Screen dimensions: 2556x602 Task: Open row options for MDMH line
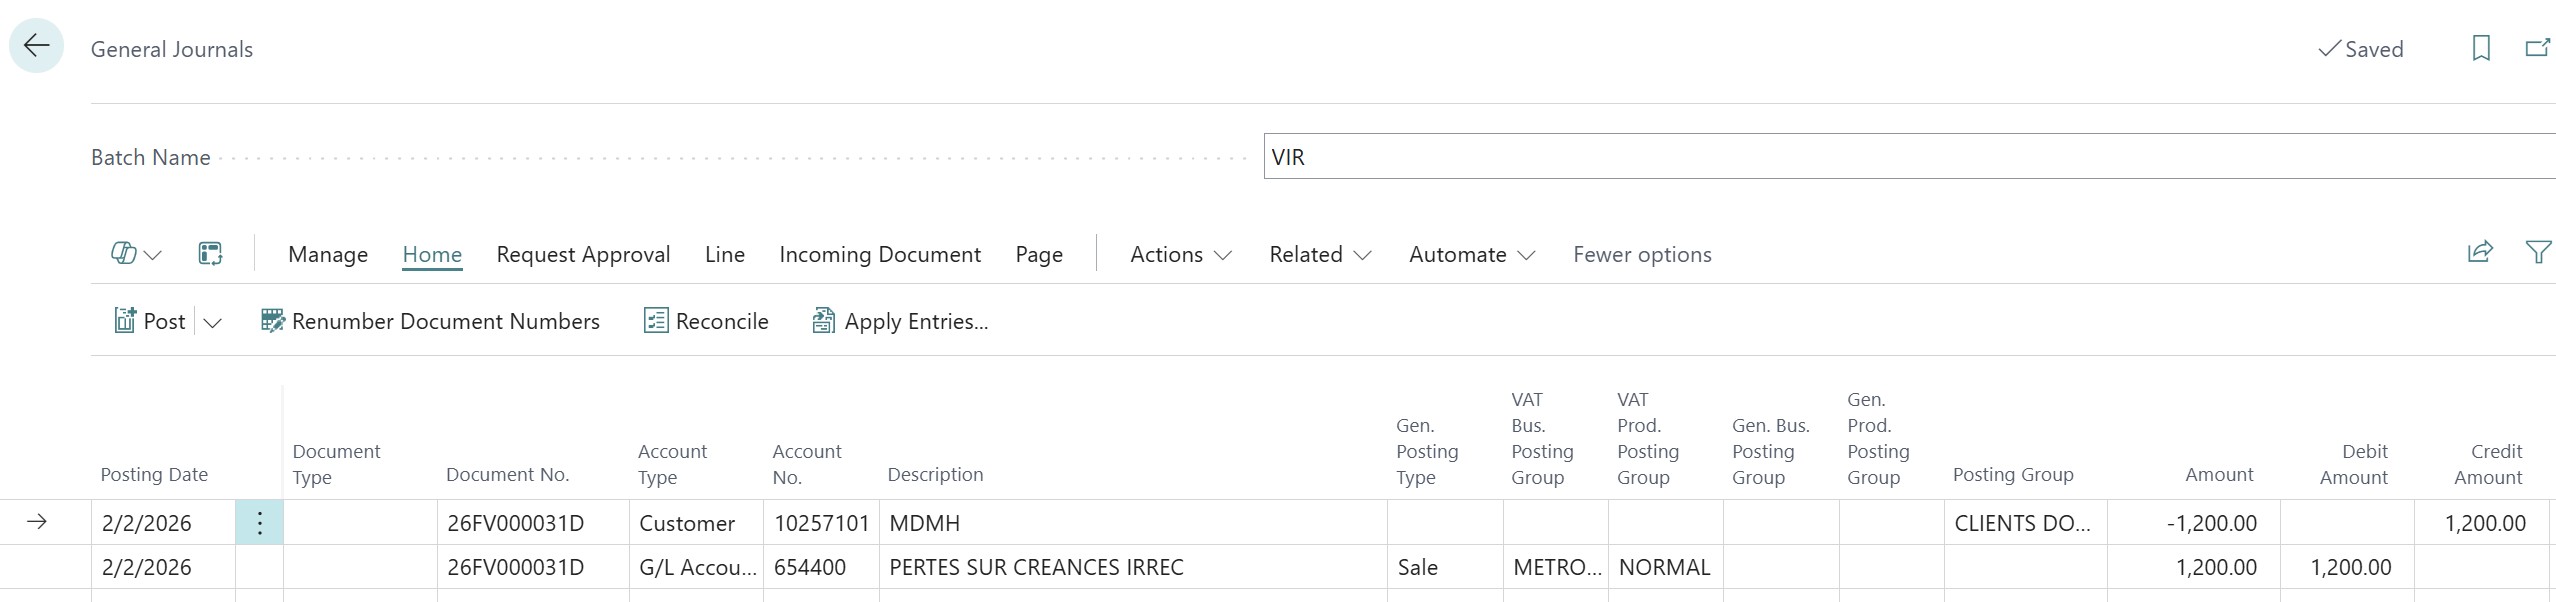pyautogui.click(x=259, y=523)
